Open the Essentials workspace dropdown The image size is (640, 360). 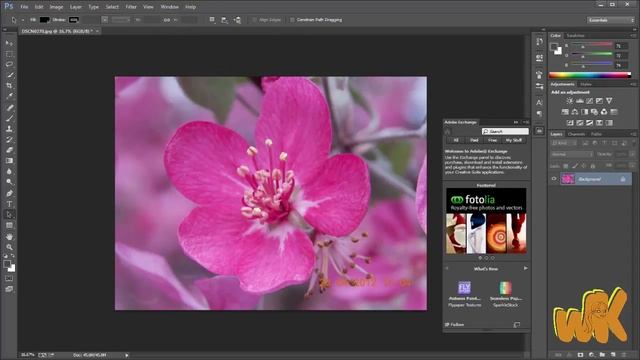point(611,20)
